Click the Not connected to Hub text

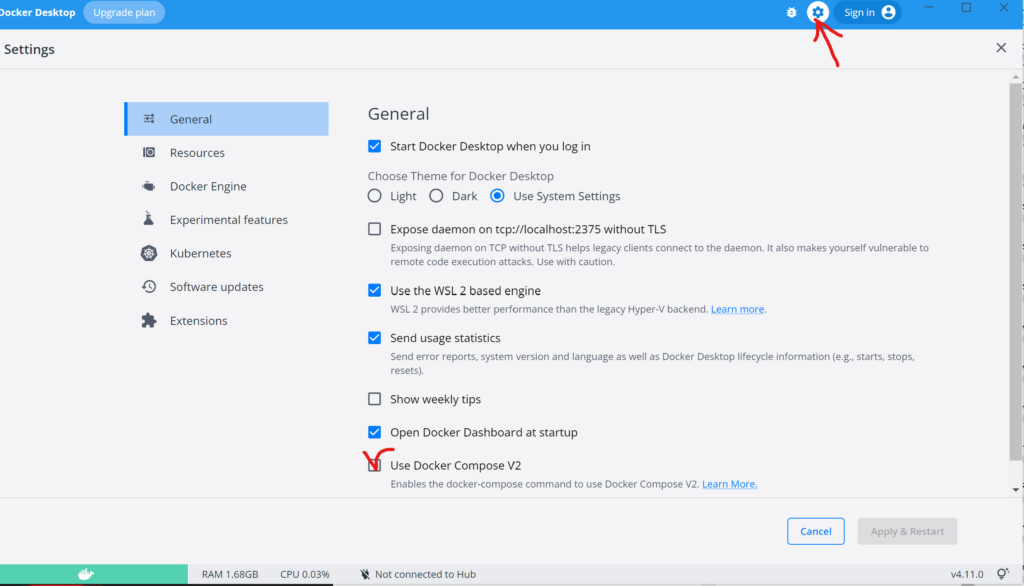[425, 574]
